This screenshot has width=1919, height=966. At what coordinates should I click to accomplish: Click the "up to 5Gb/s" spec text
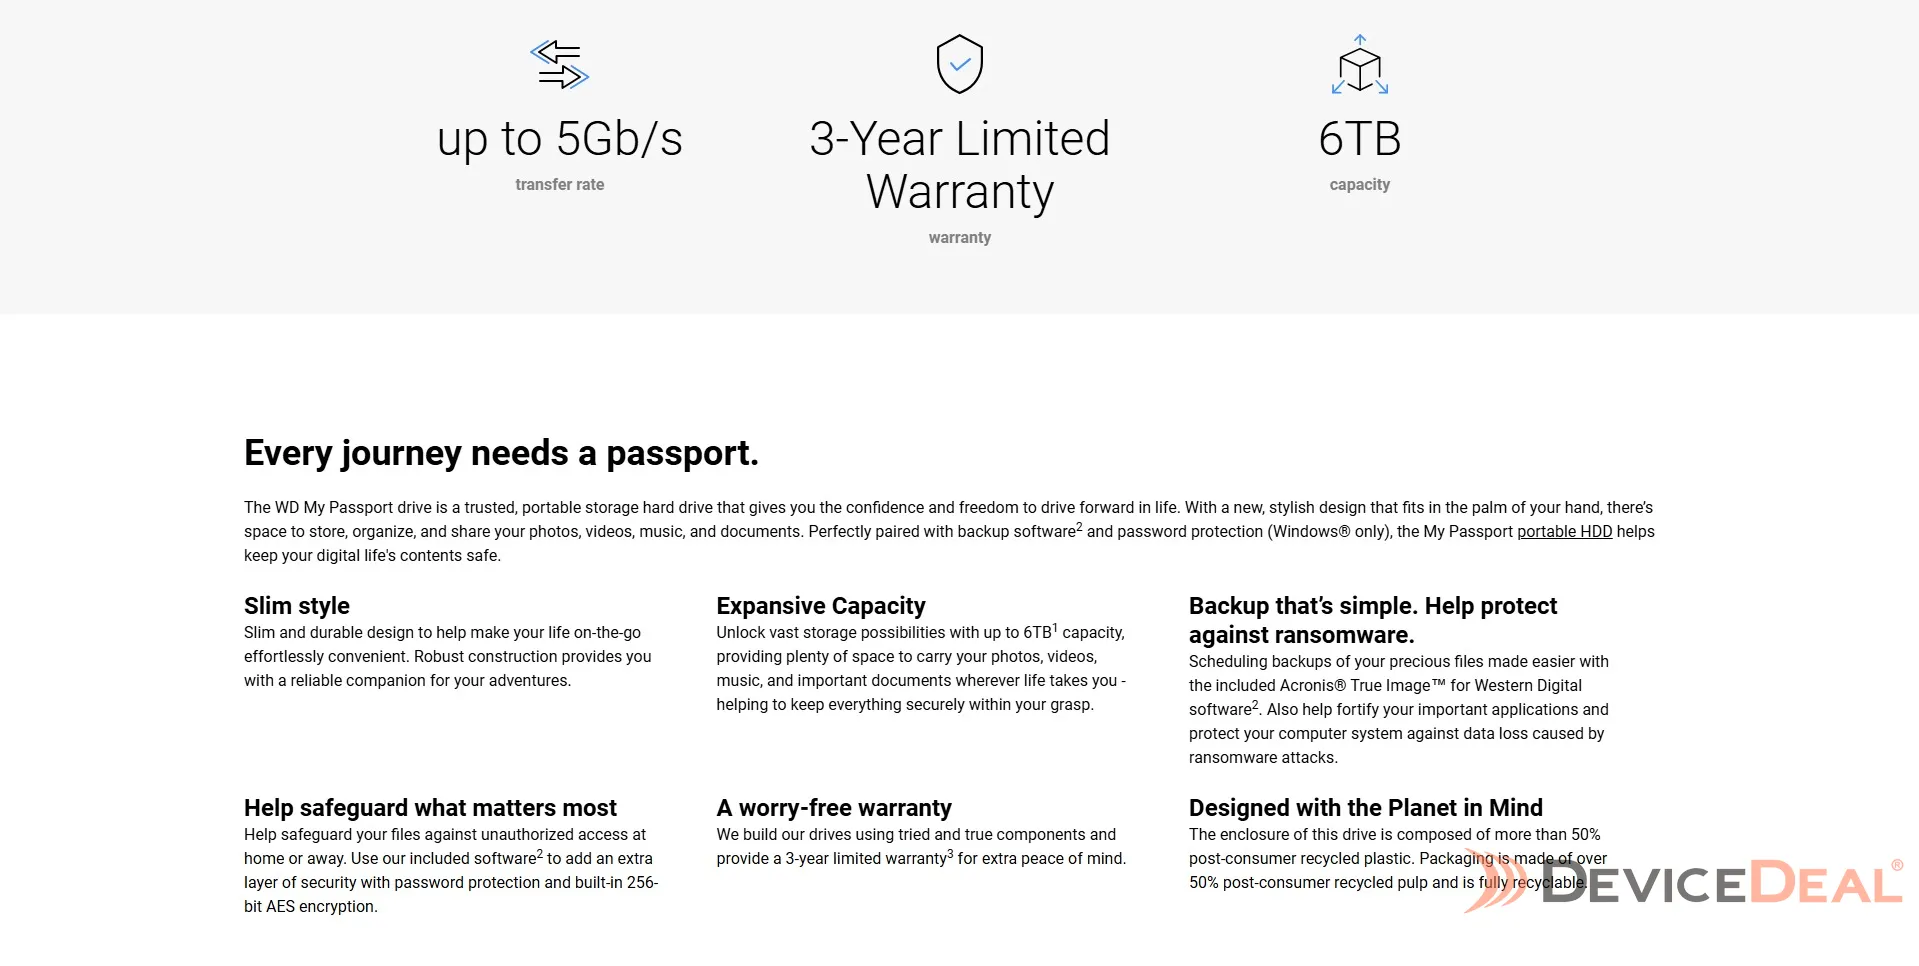click(560, 139)
